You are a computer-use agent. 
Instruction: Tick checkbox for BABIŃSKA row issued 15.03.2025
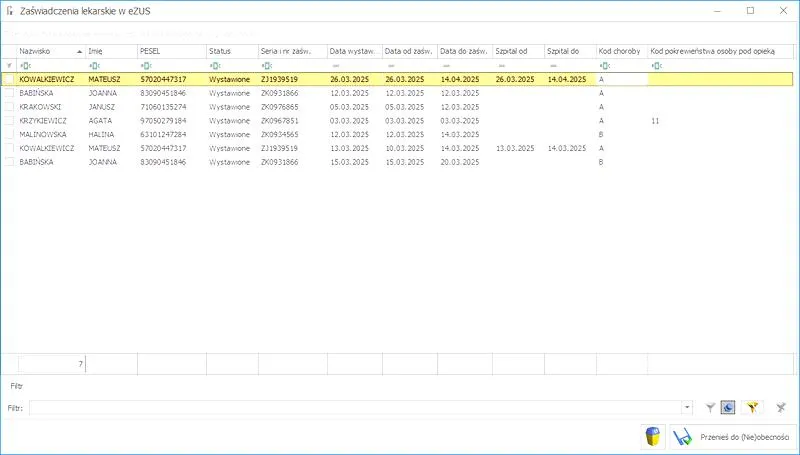(x=9, y=162)
